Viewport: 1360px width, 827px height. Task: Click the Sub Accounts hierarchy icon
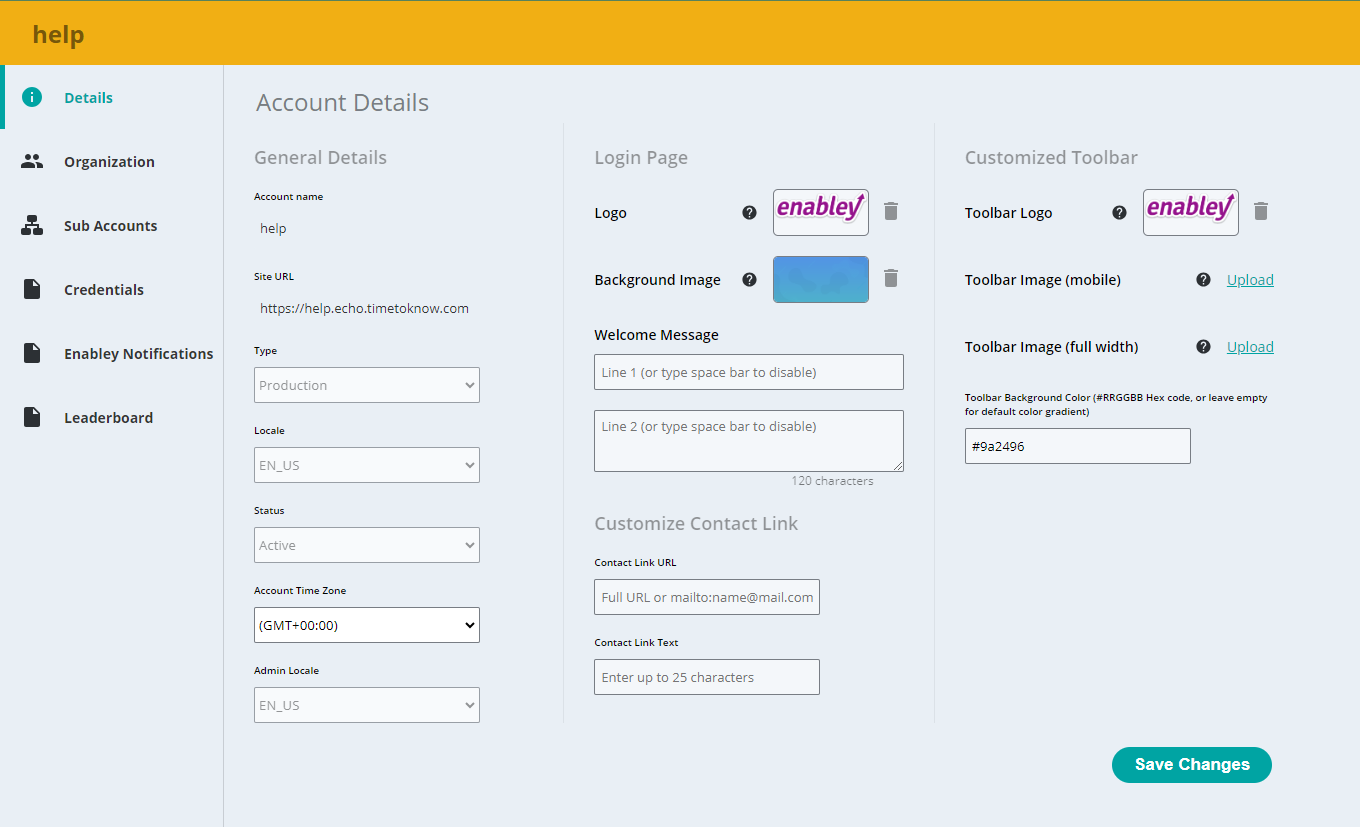tap(32, 225)
